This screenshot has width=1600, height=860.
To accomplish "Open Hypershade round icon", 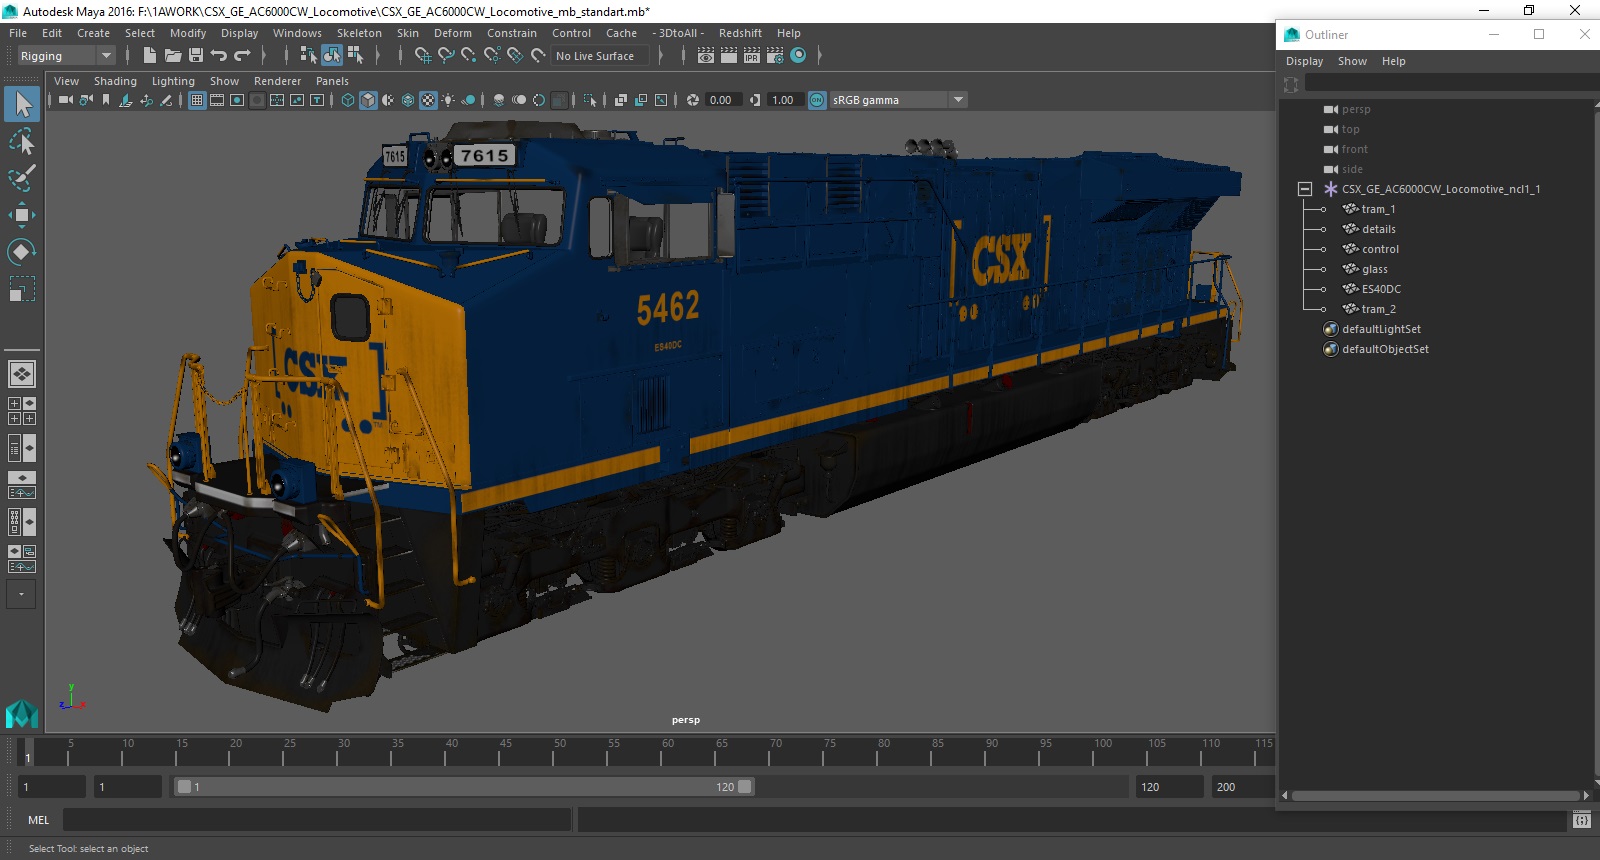I will [798, 56].
